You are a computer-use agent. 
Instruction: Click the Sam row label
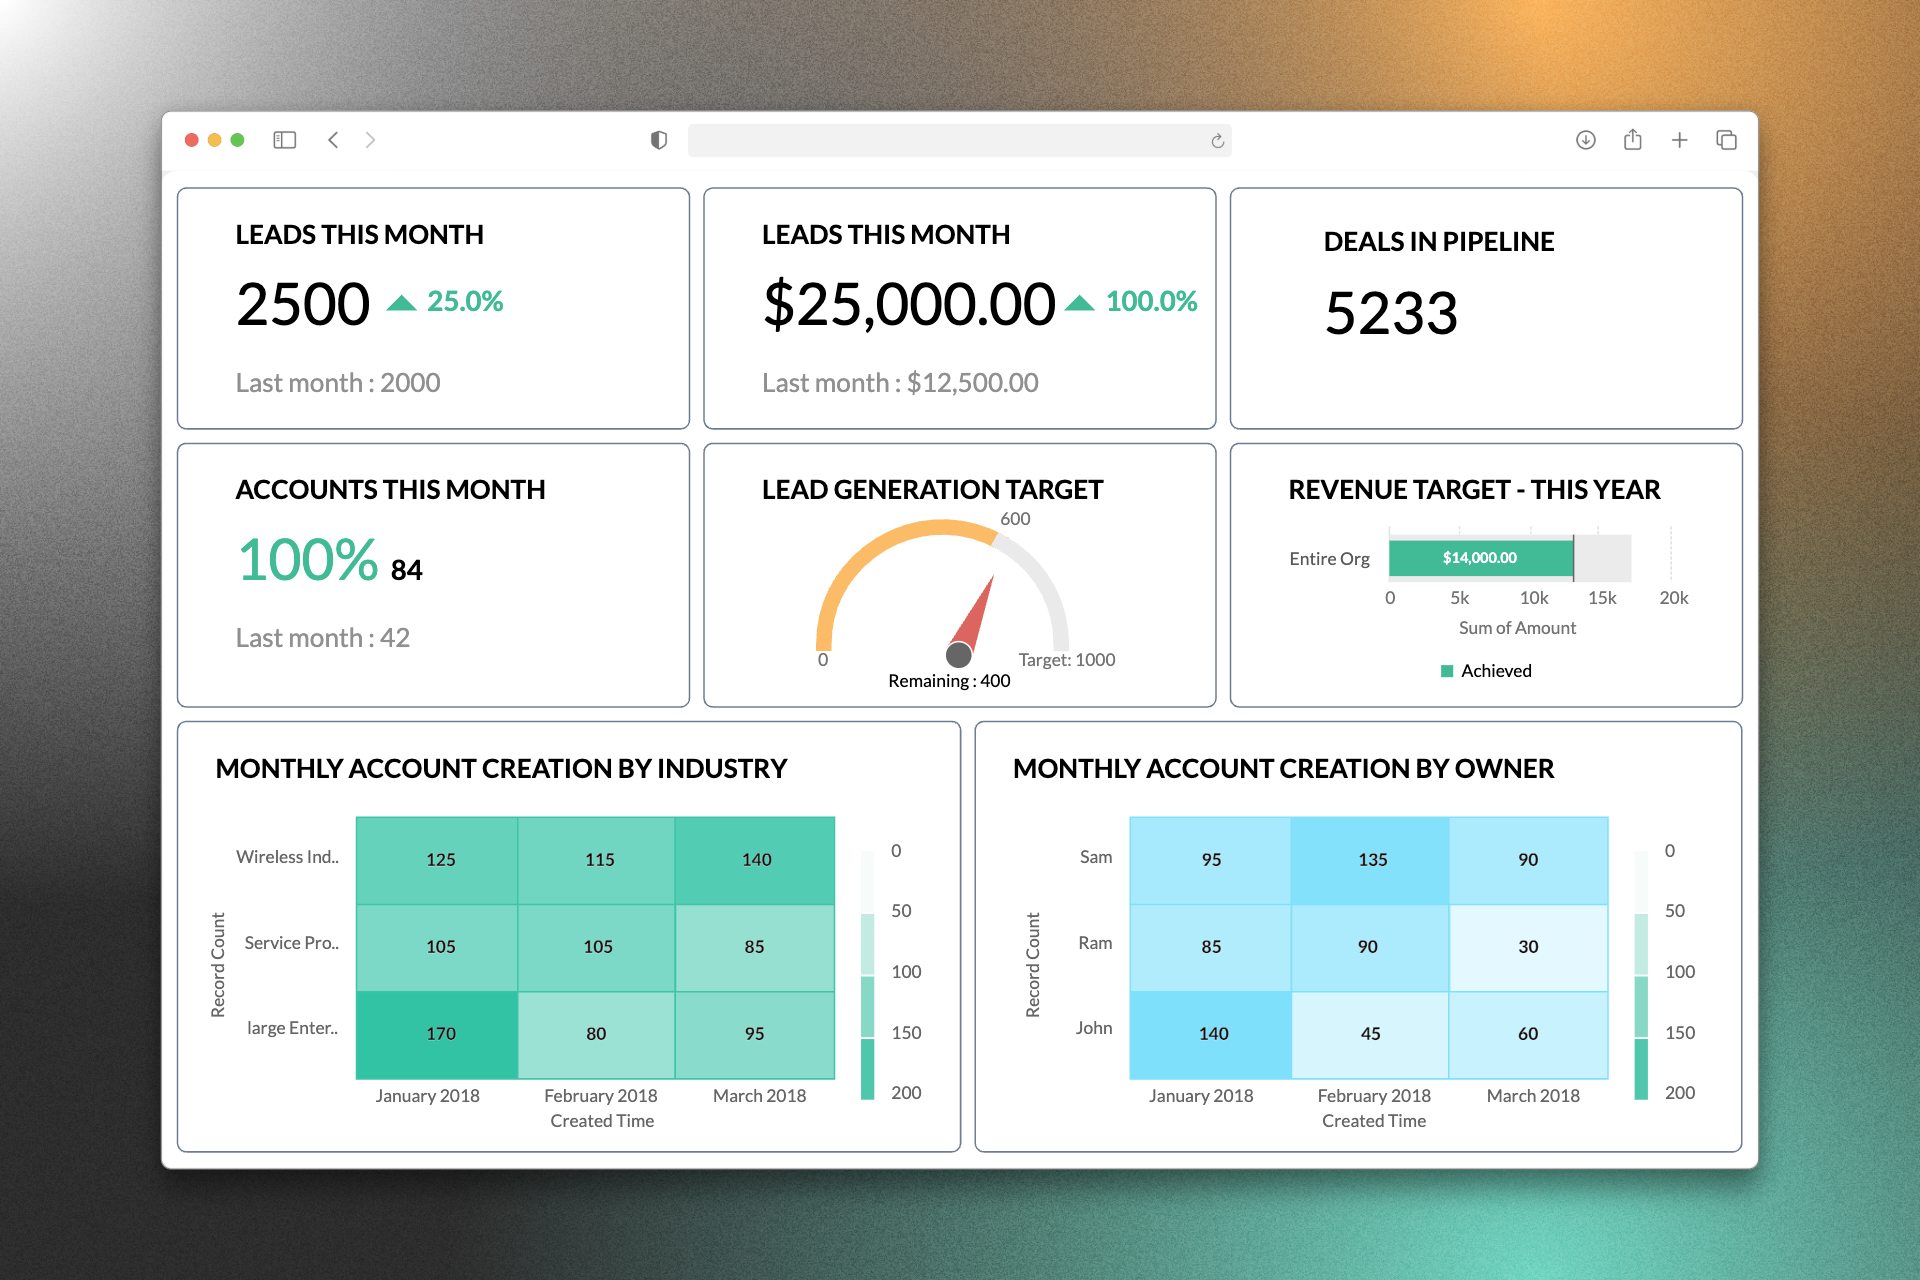coord(1096,857)
